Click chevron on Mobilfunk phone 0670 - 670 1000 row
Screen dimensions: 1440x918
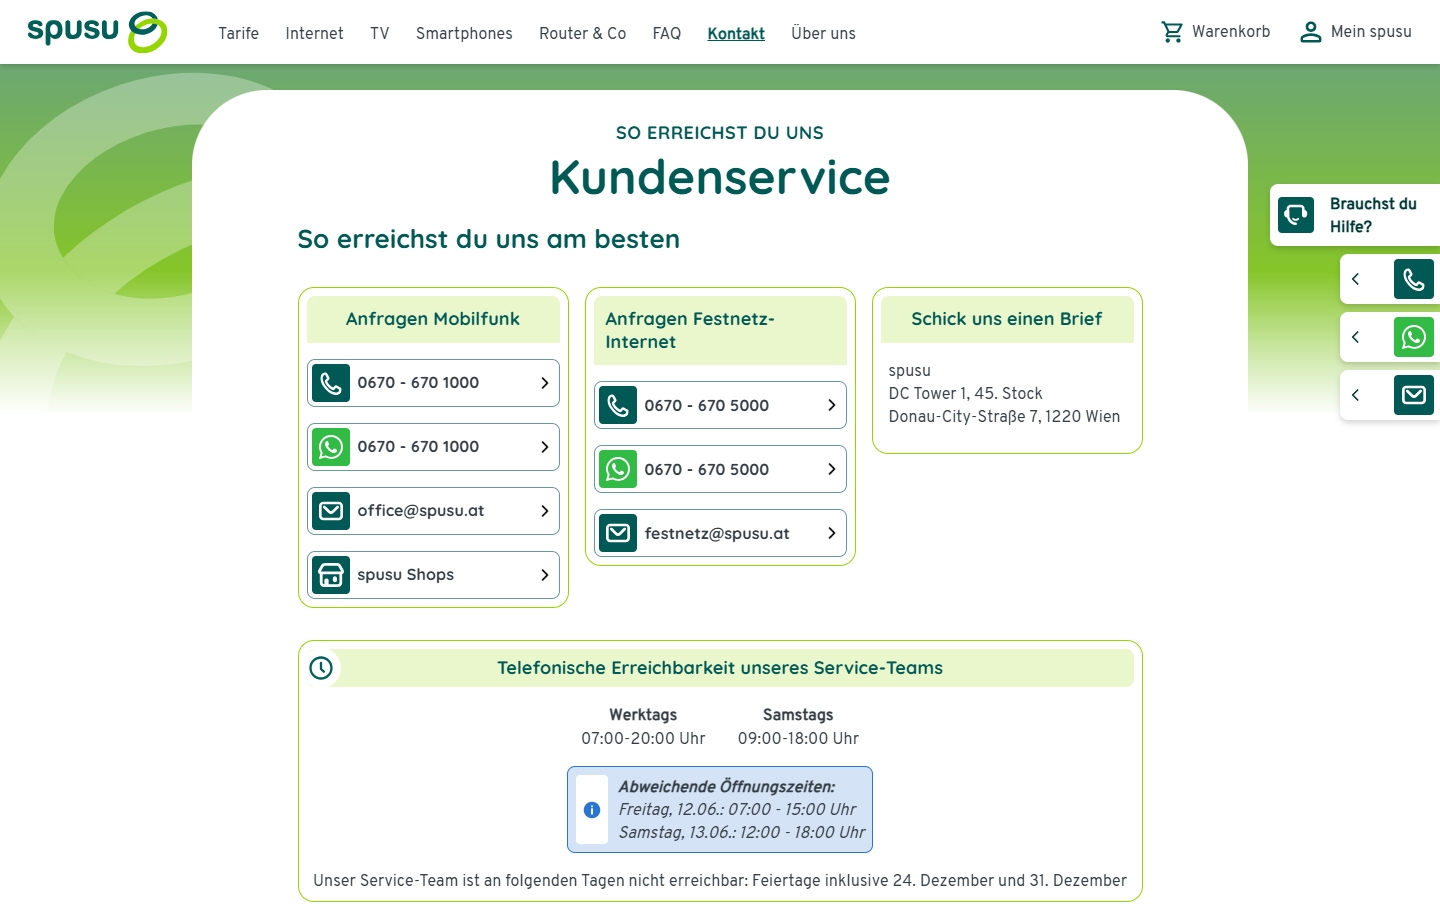(544, 383)
